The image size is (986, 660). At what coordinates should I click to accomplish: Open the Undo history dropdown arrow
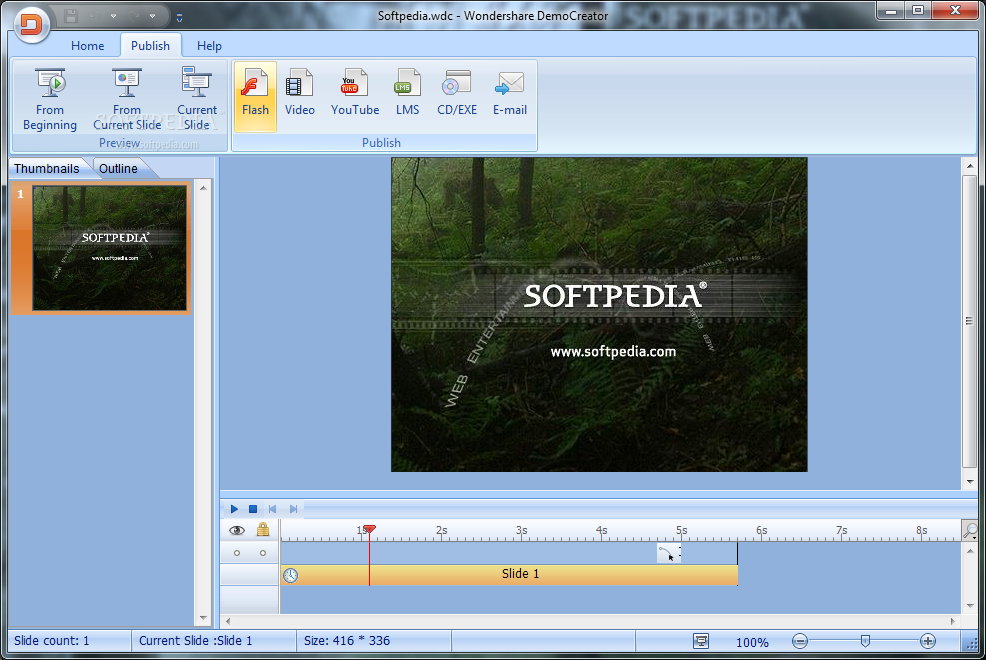coord(113,16)
